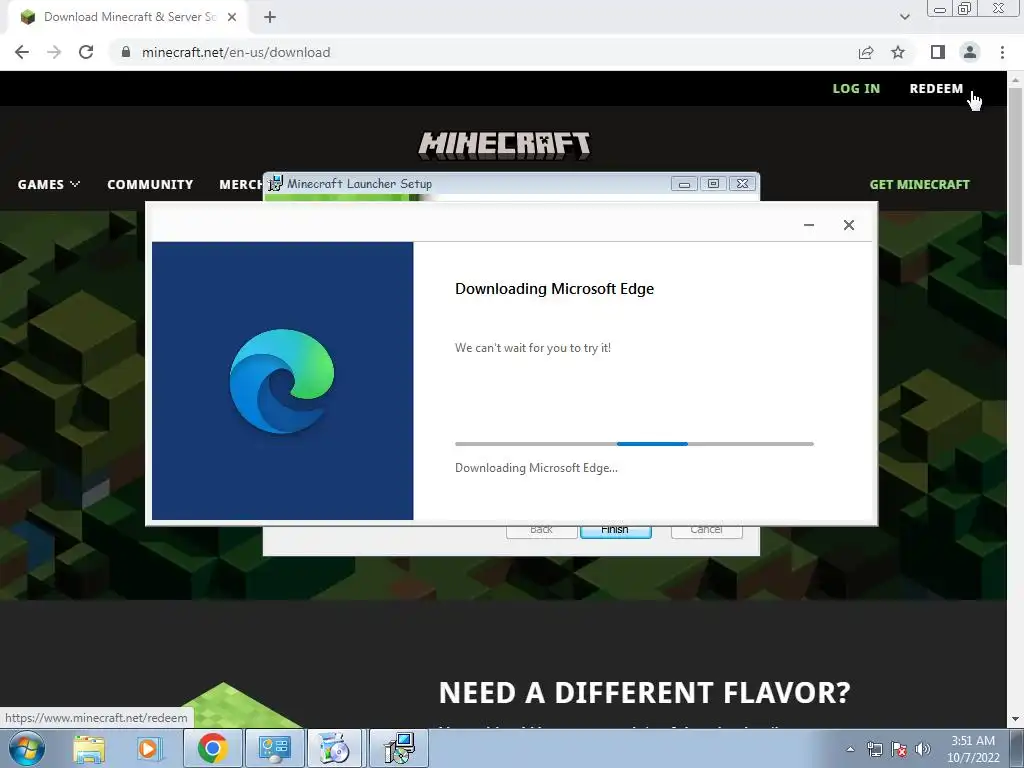Image resolution: width=1024 pixels, height=768 pixels.
Task: Open the volume speaker icon
Action: pyautogui.click(x=922, y=750)
